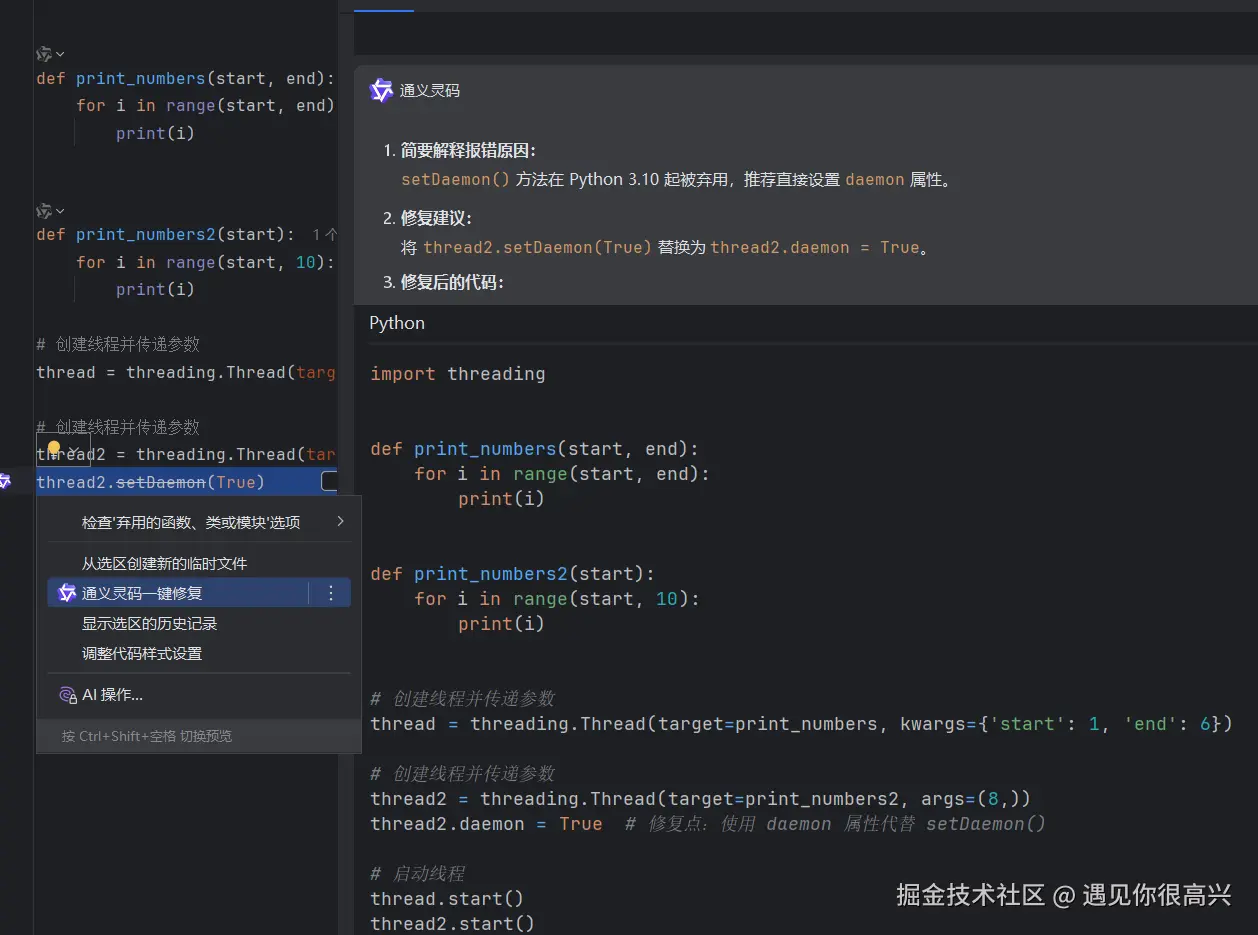Click inline code thread2.setDaemon(True) in 修复建议
Viewport: 1258px width, 935px height.
[538, 247]
